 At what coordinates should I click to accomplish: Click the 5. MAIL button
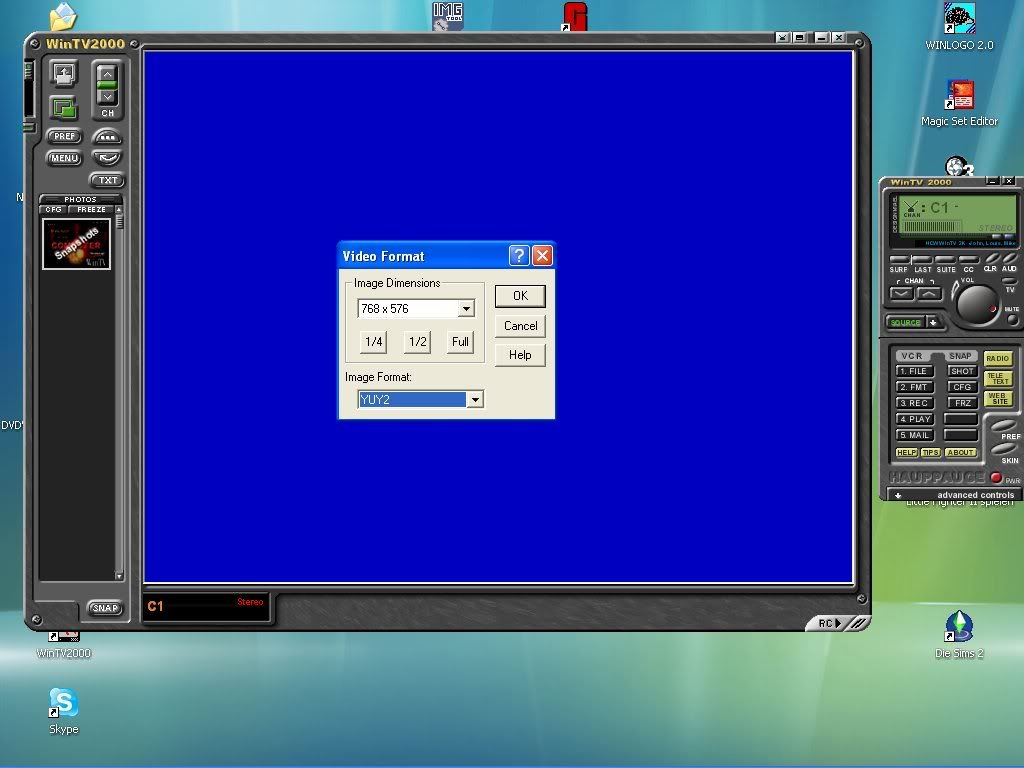click(x=914, y=435)
